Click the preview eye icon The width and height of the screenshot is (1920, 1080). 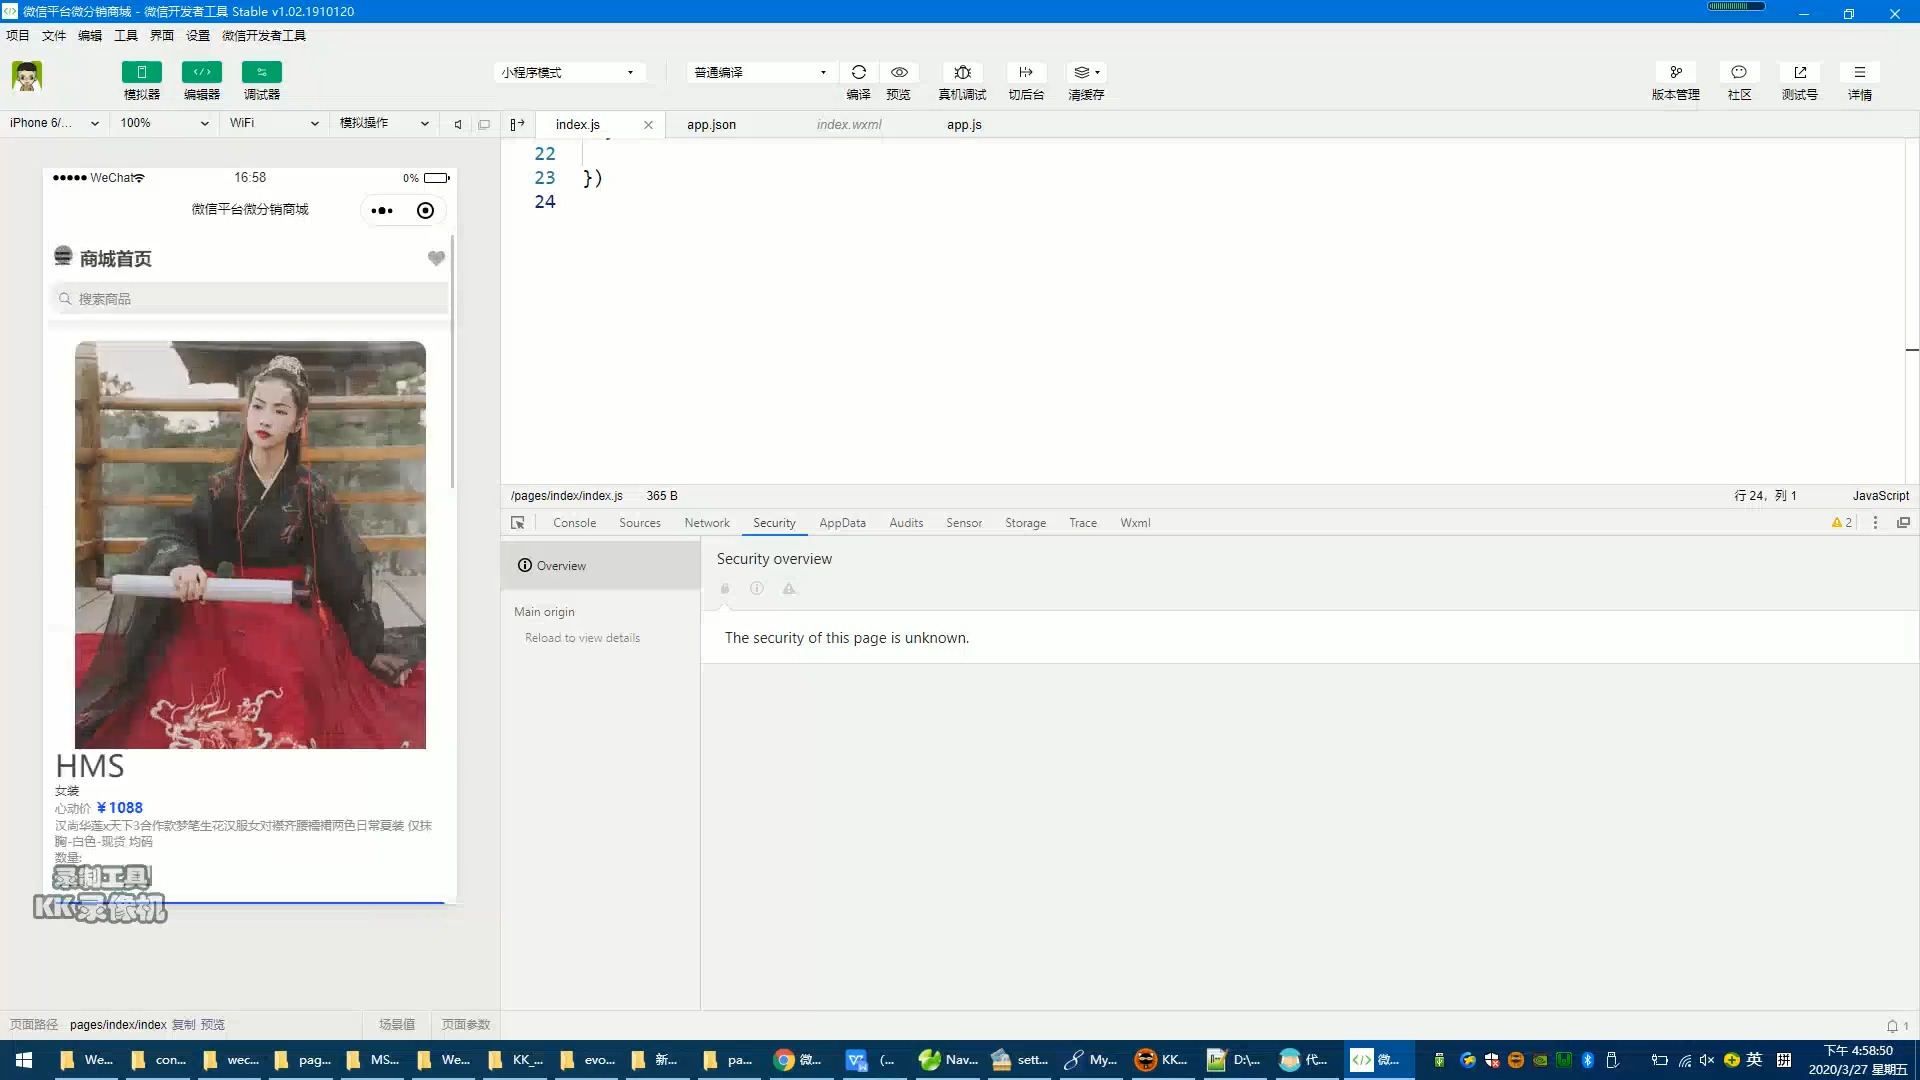(899, 72)
